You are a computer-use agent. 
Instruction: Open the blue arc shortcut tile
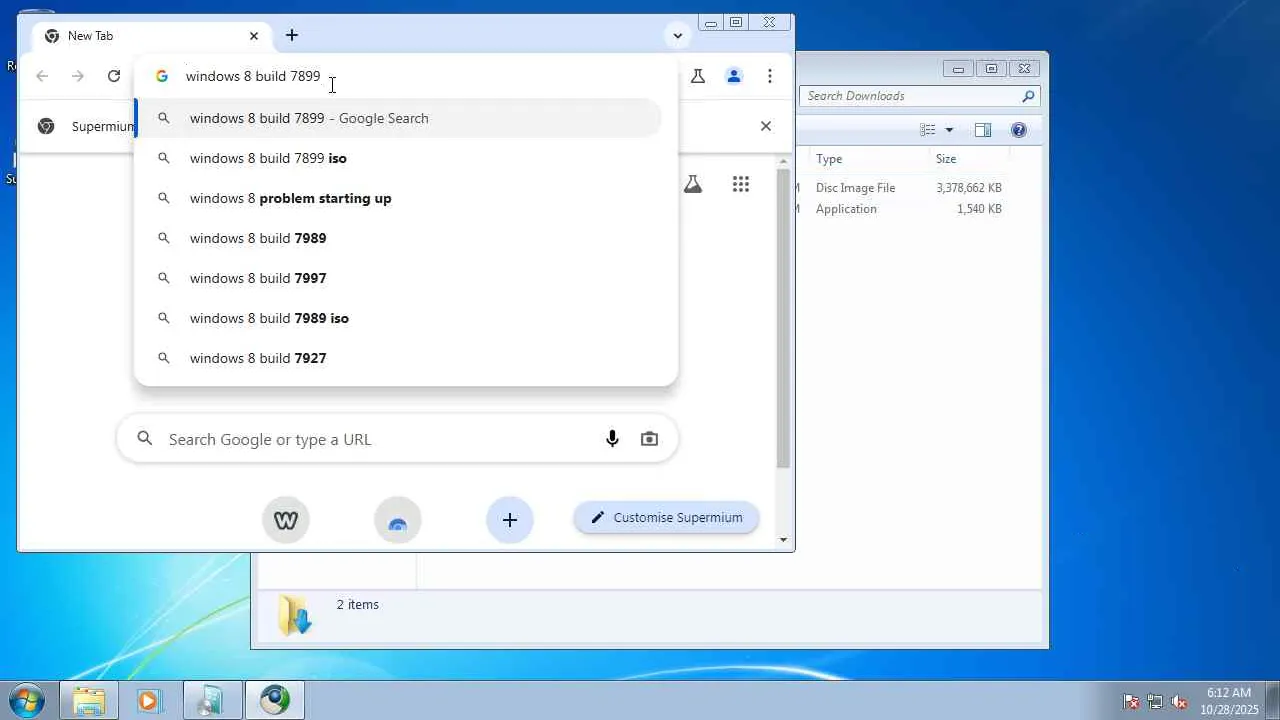pyautogui.click(x=398, y=520)
